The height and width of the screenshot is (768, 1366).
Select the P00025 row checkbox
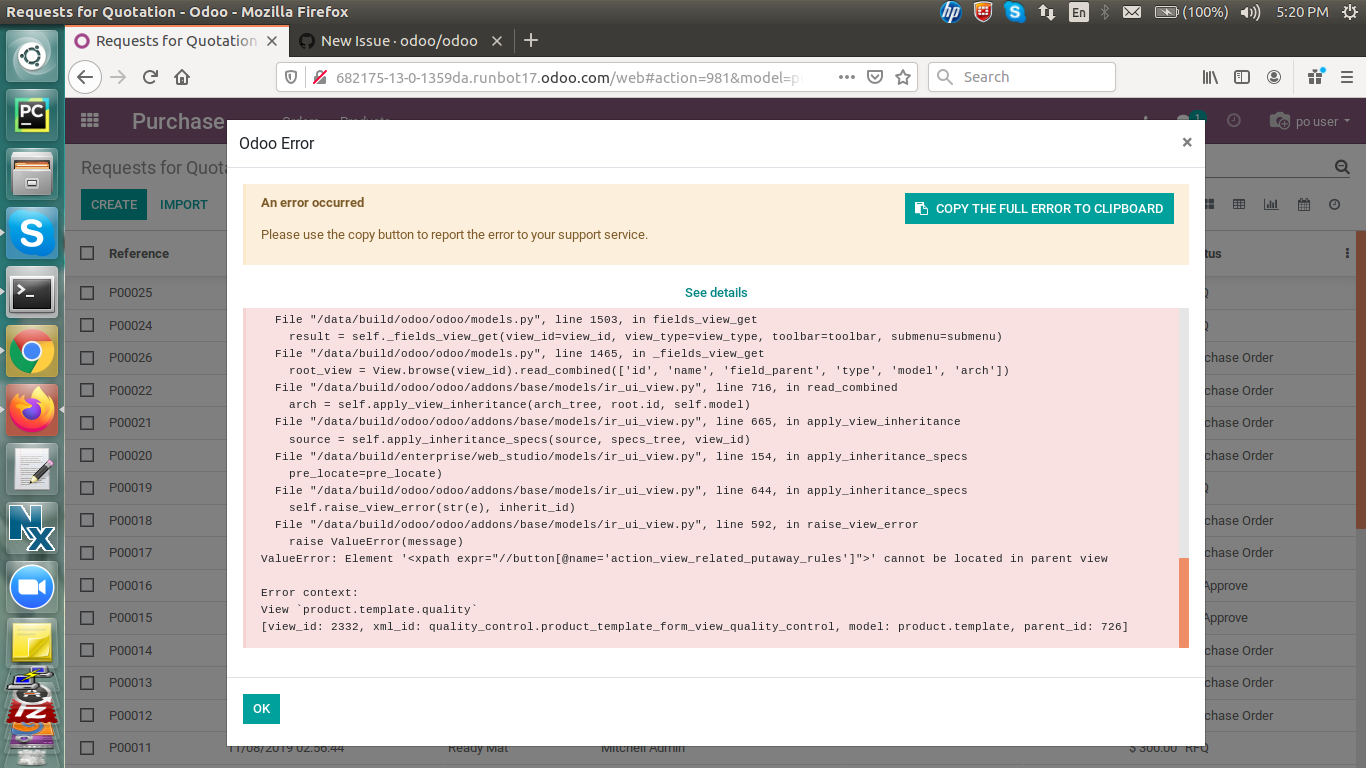click(87, 292)
